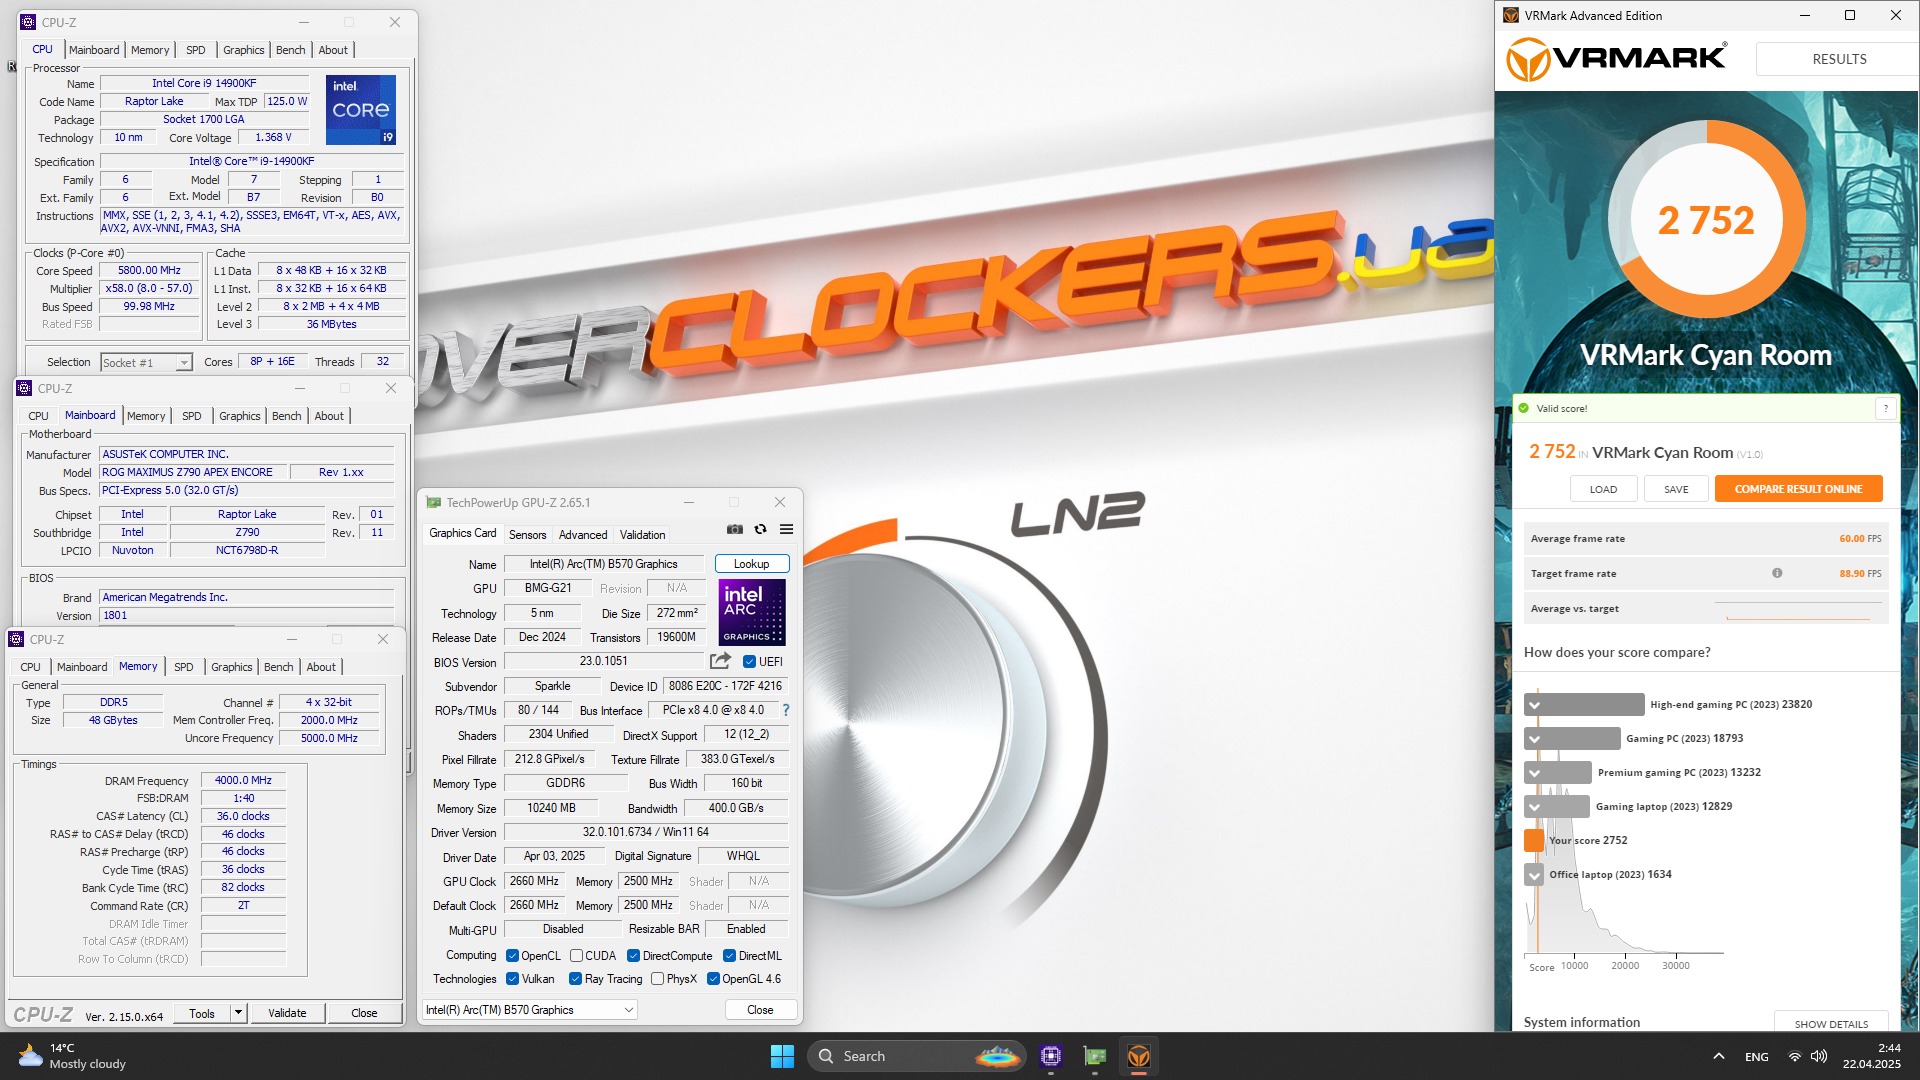Open the Tools dropdown arrow in CPU-Z
Screen dimensions: 1920x1080
tap(239, 1013)
